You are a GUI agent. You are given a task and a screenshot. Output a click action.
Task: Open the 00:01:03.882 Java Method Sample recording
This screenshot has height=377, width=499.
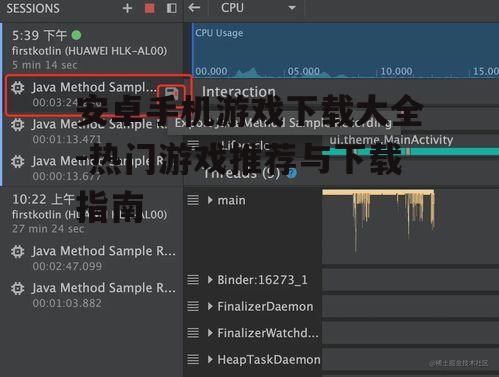point(93,295)
